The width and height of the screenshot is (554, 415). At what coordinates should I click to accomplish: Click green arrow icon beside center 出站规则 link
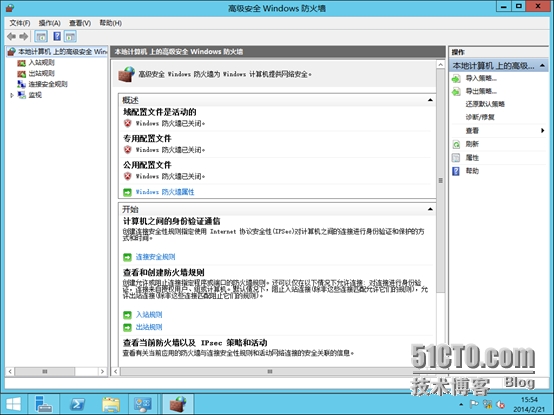tap(127, 327)
